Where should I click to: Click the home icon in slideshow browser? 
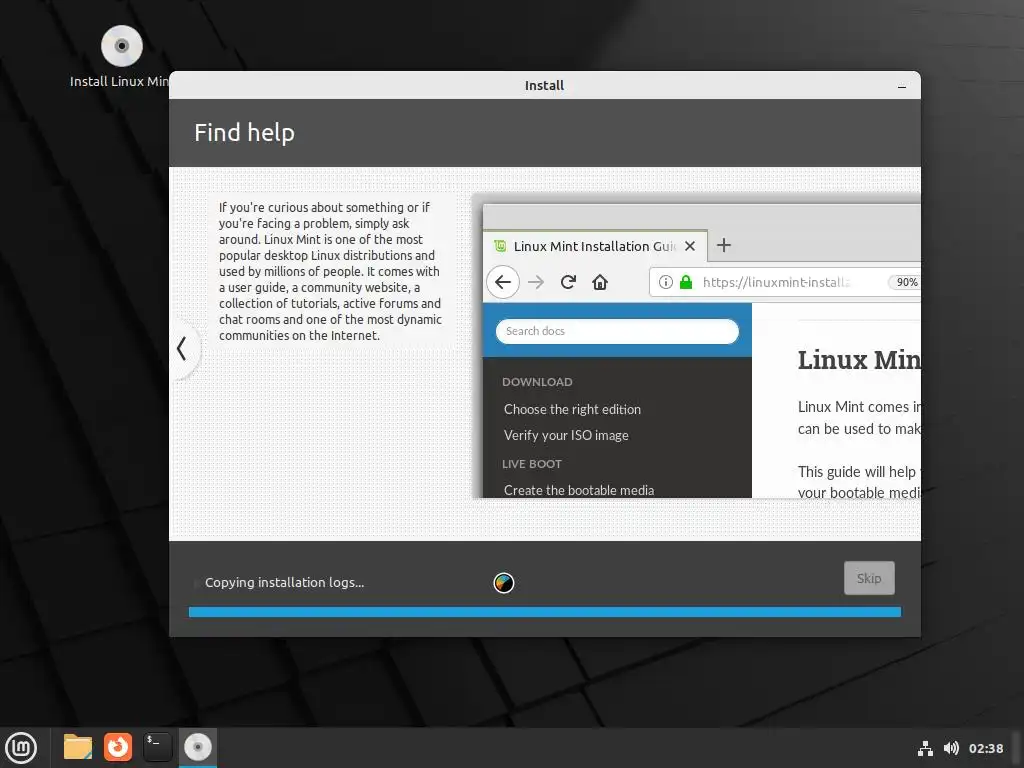[600, 282]
